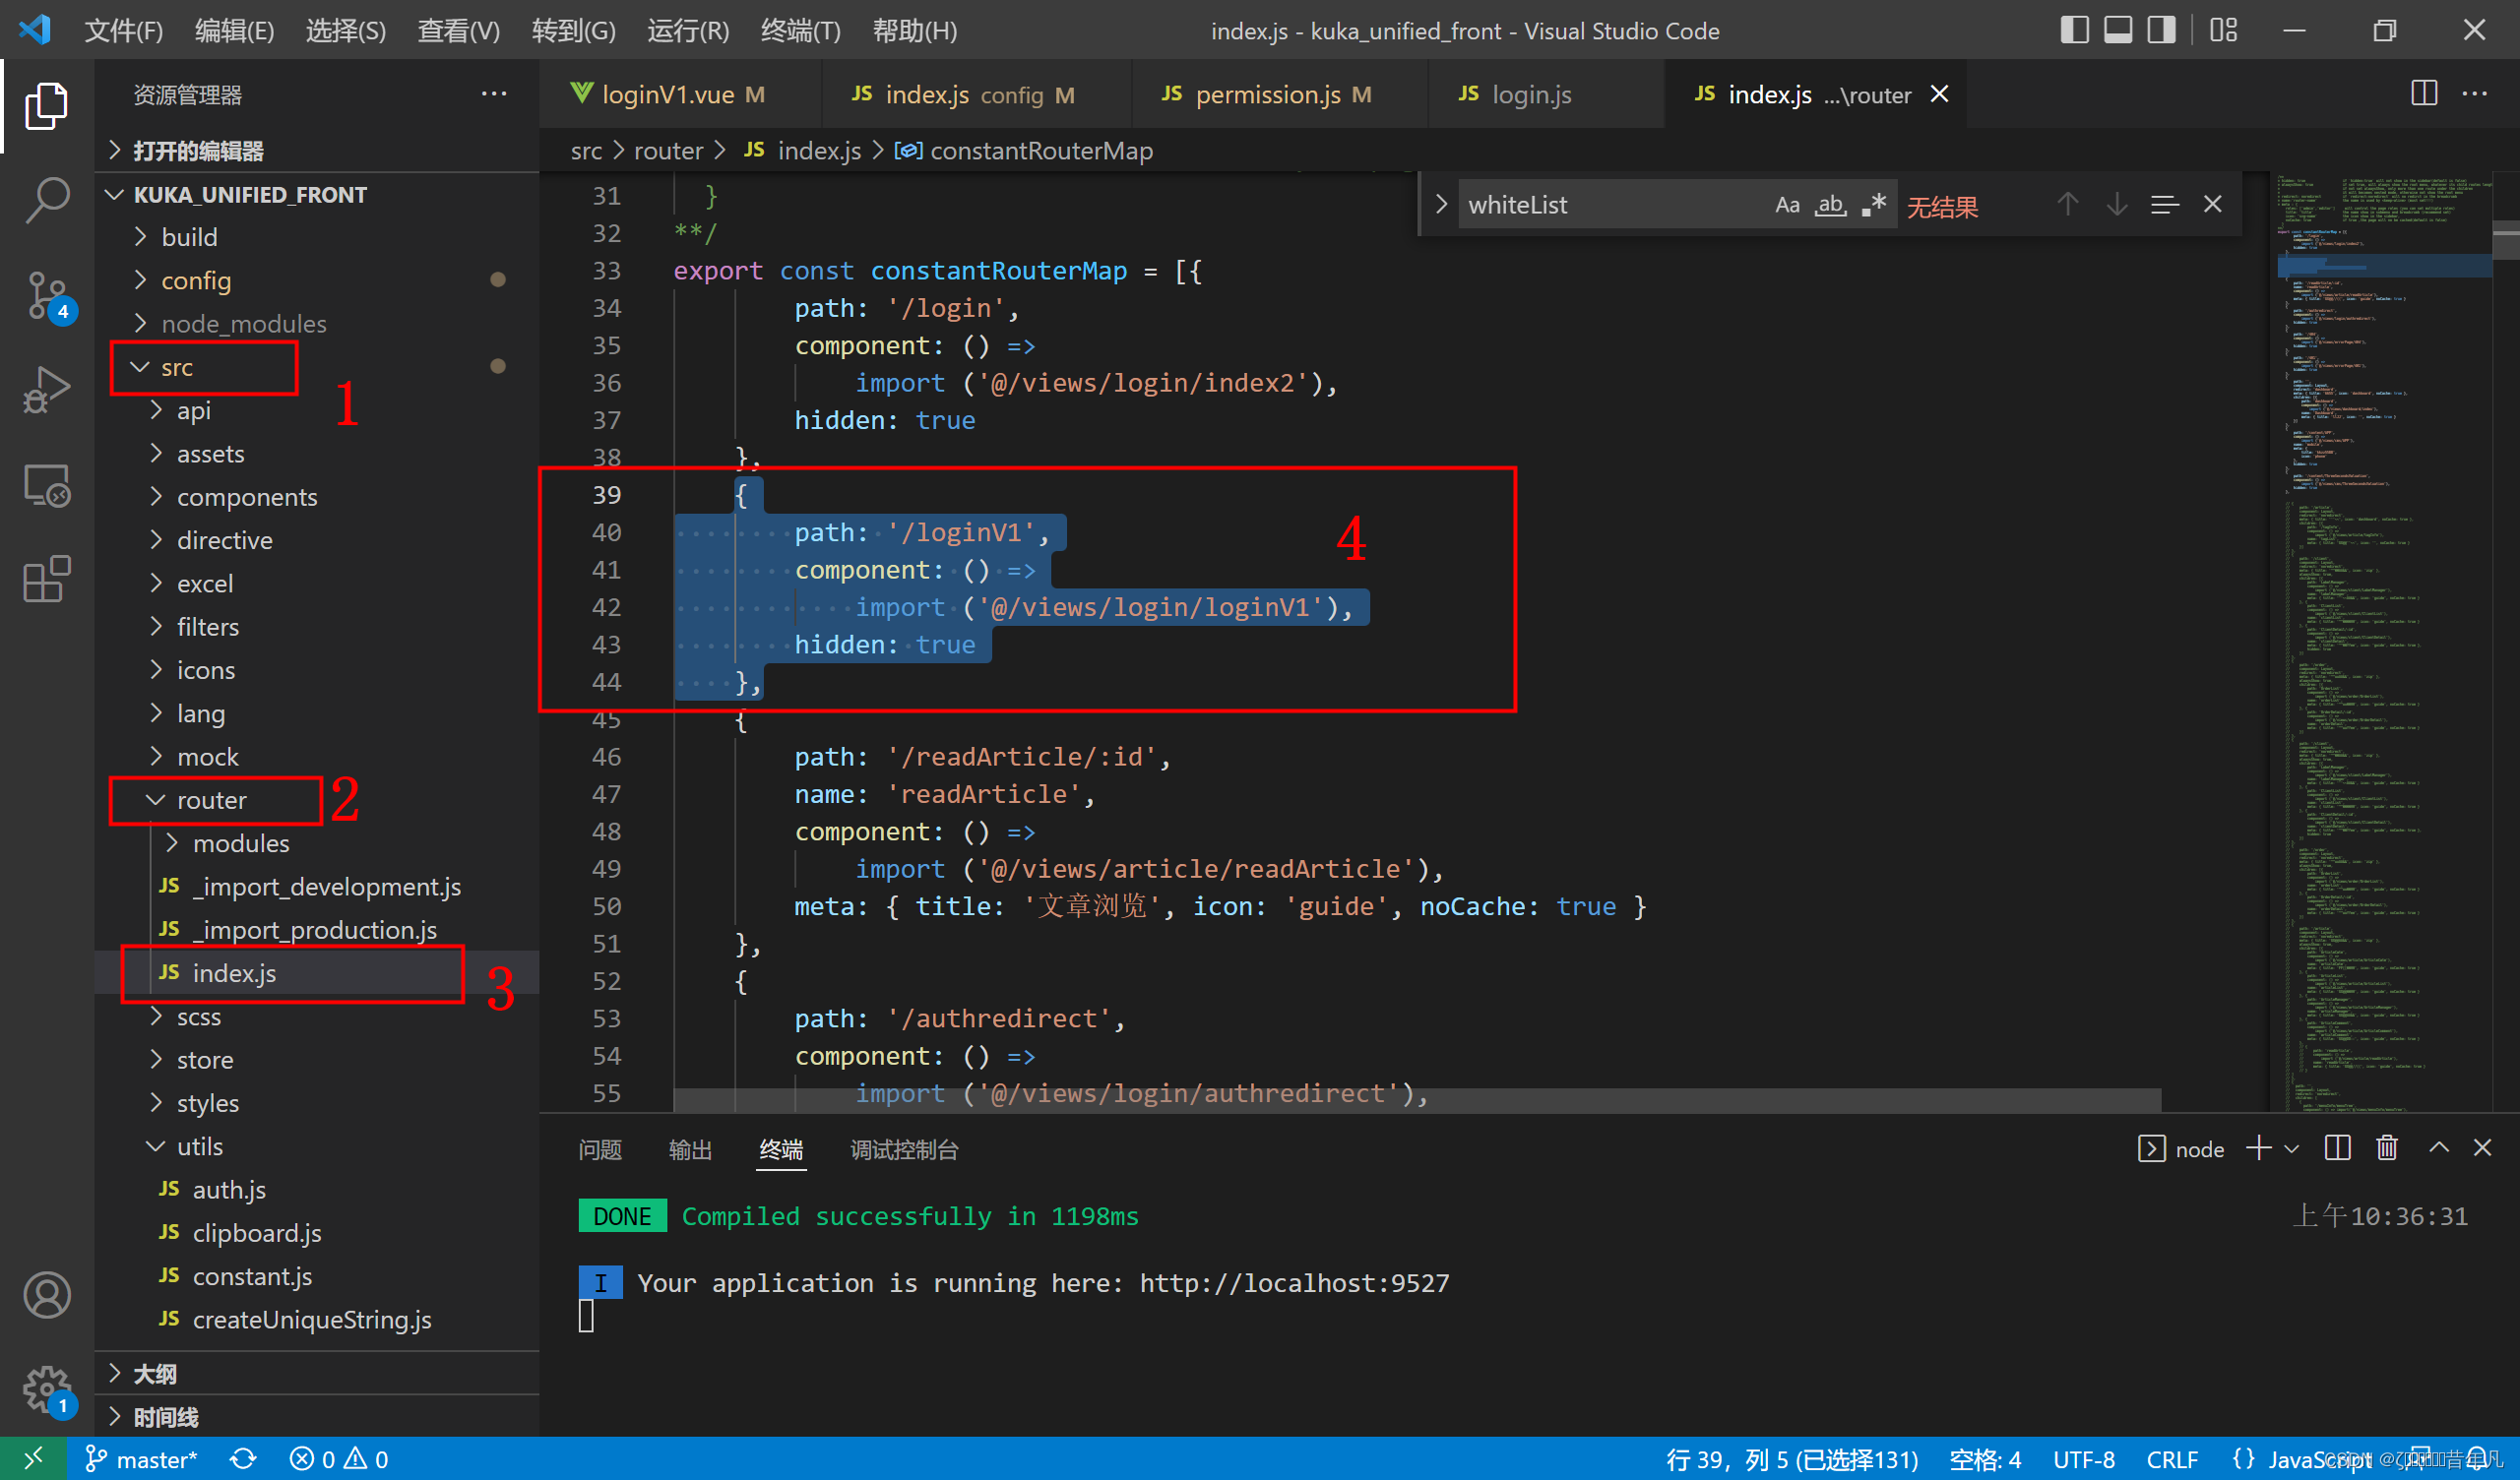Open the Search view in activity bar

tap(47, 200)
